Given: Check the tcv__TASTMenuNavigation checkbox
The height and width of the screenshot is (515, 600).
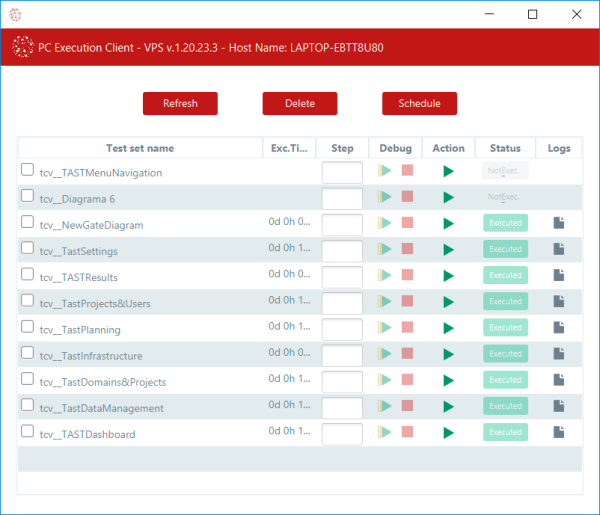Looking at the screenshot, I should (x=27, y=169).
